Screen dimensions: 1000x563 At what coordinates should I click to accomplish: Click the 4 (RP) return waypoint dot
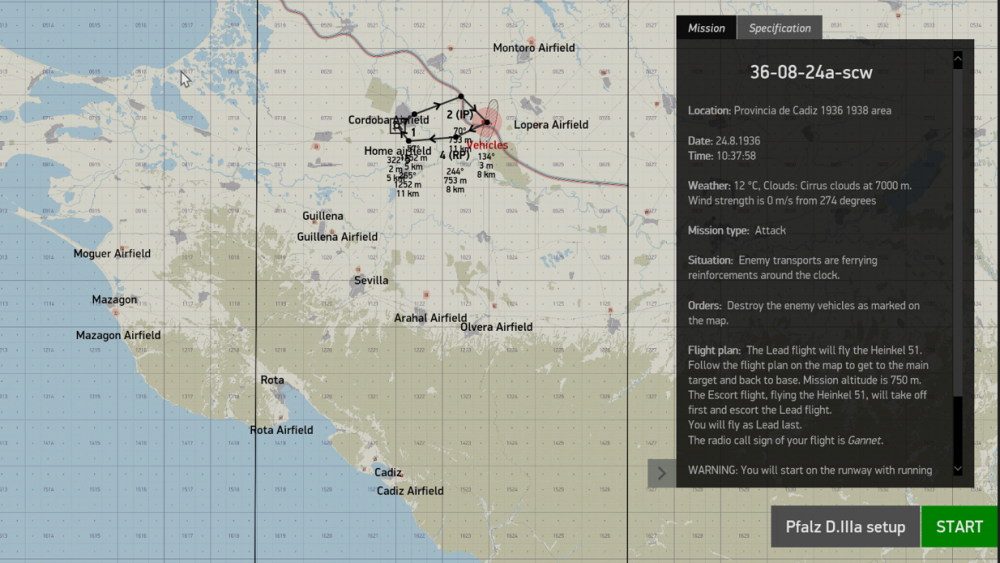click(x=456, y=137)
